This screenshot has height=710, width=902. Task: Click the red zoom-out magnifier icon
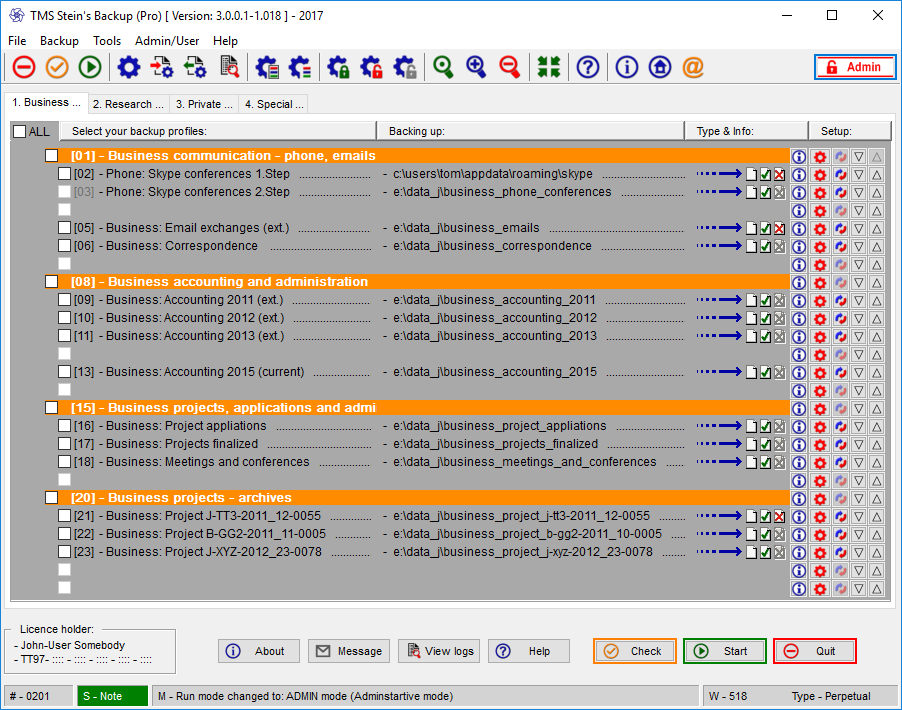pyautogui.click(x=510, y=67)
